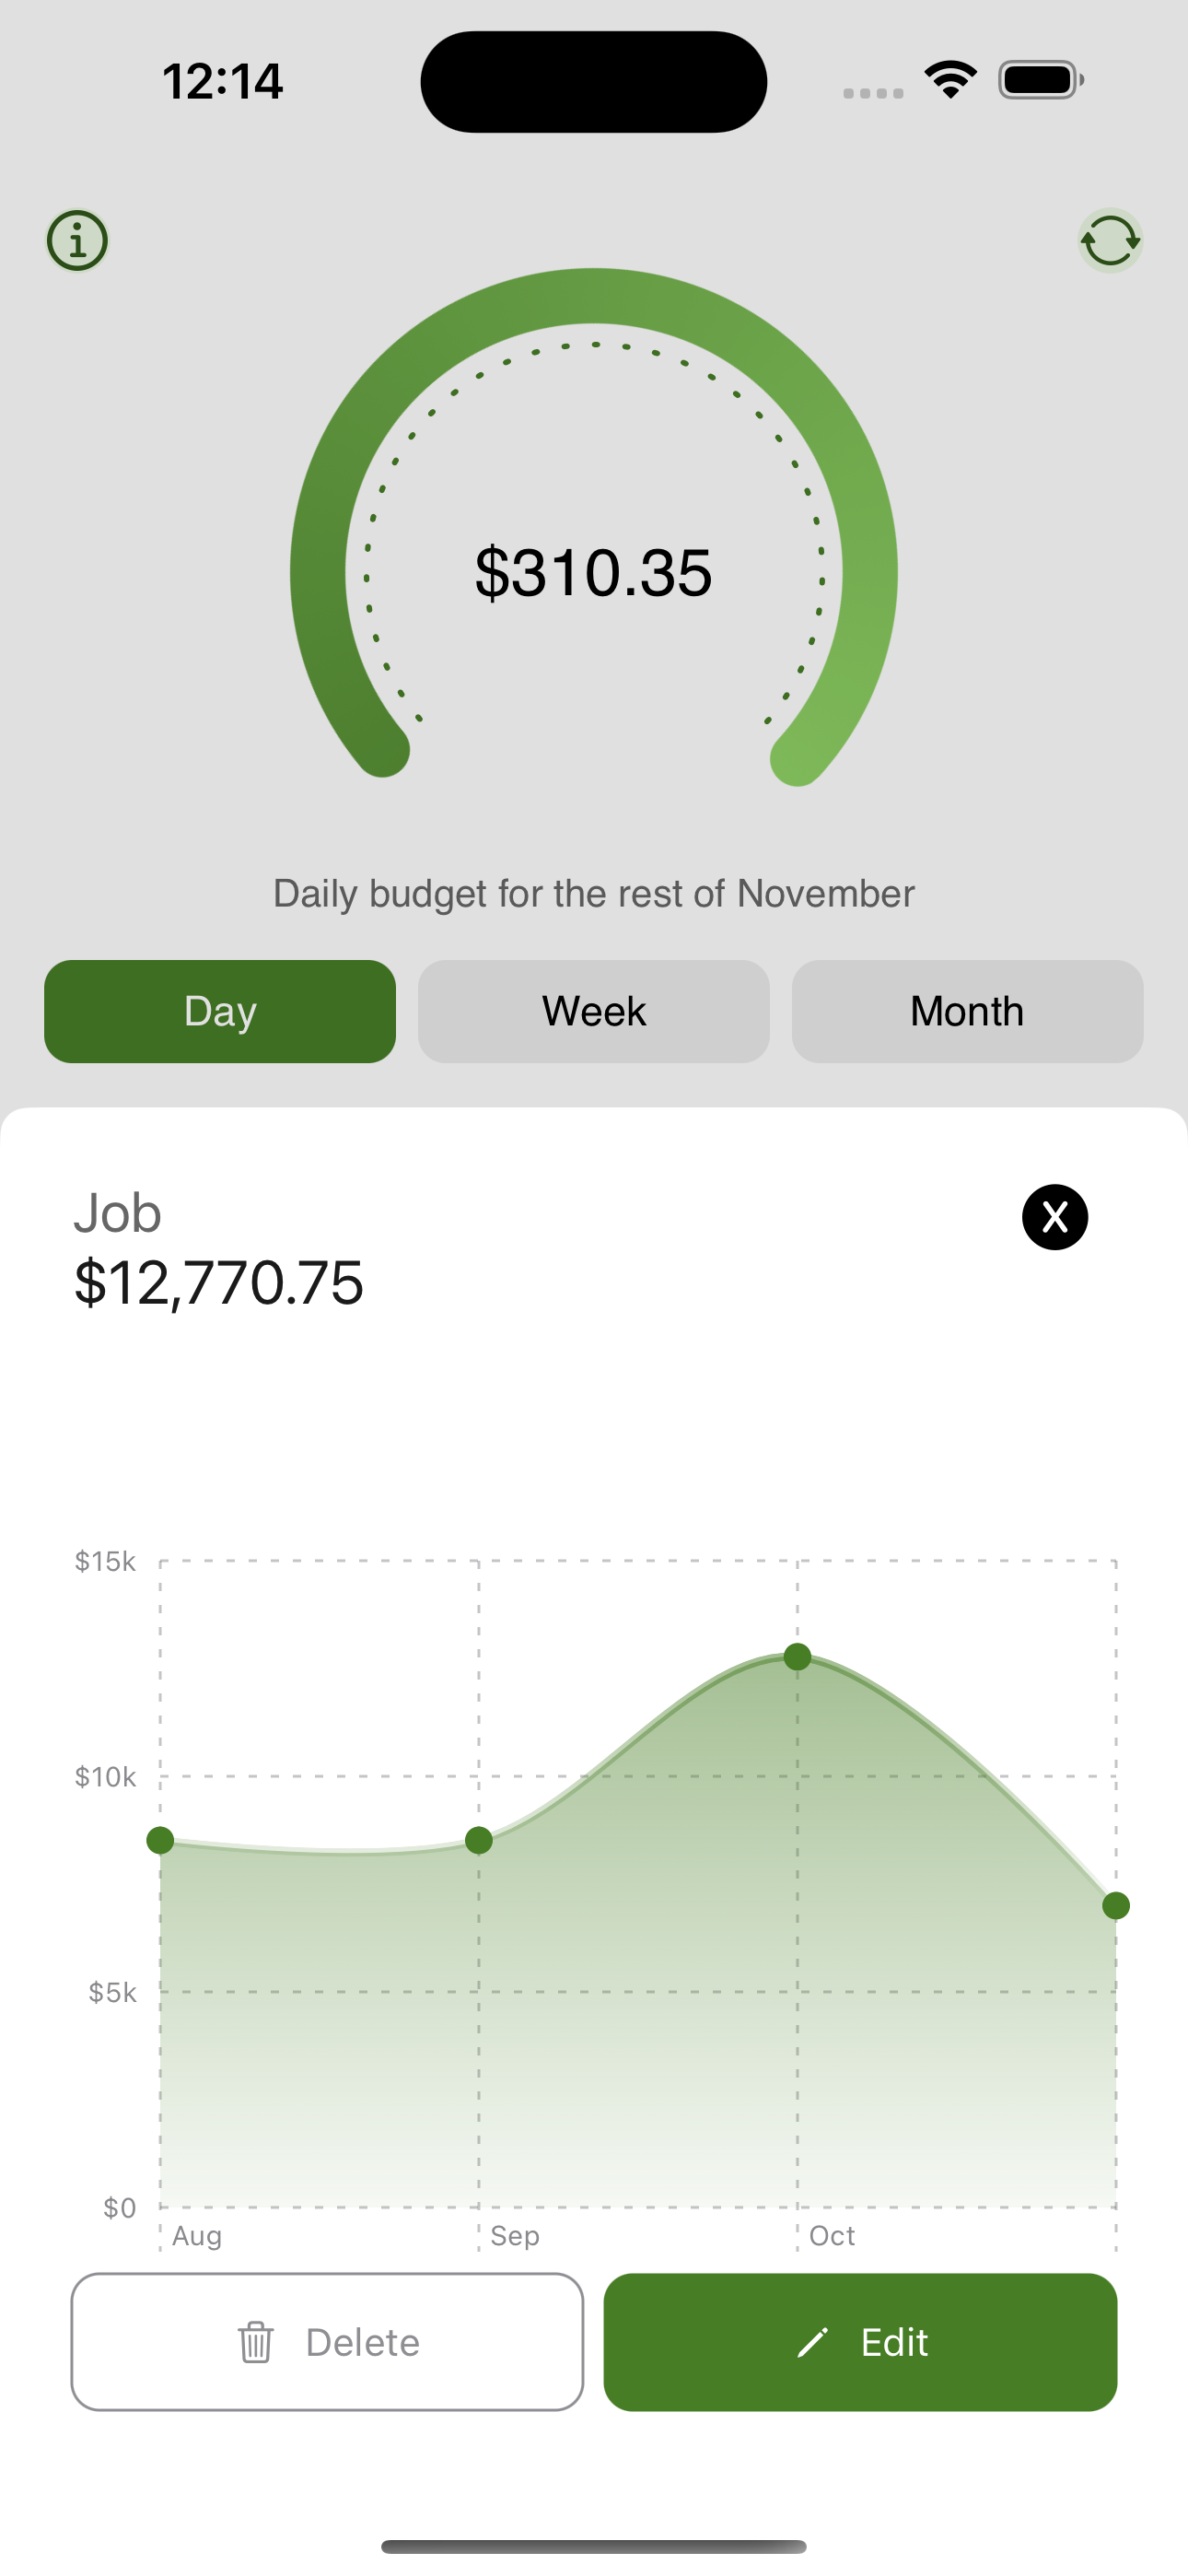Tap the battery indicator icon
Viewport: 1188px width, 2576px height.
(1041, 80)
